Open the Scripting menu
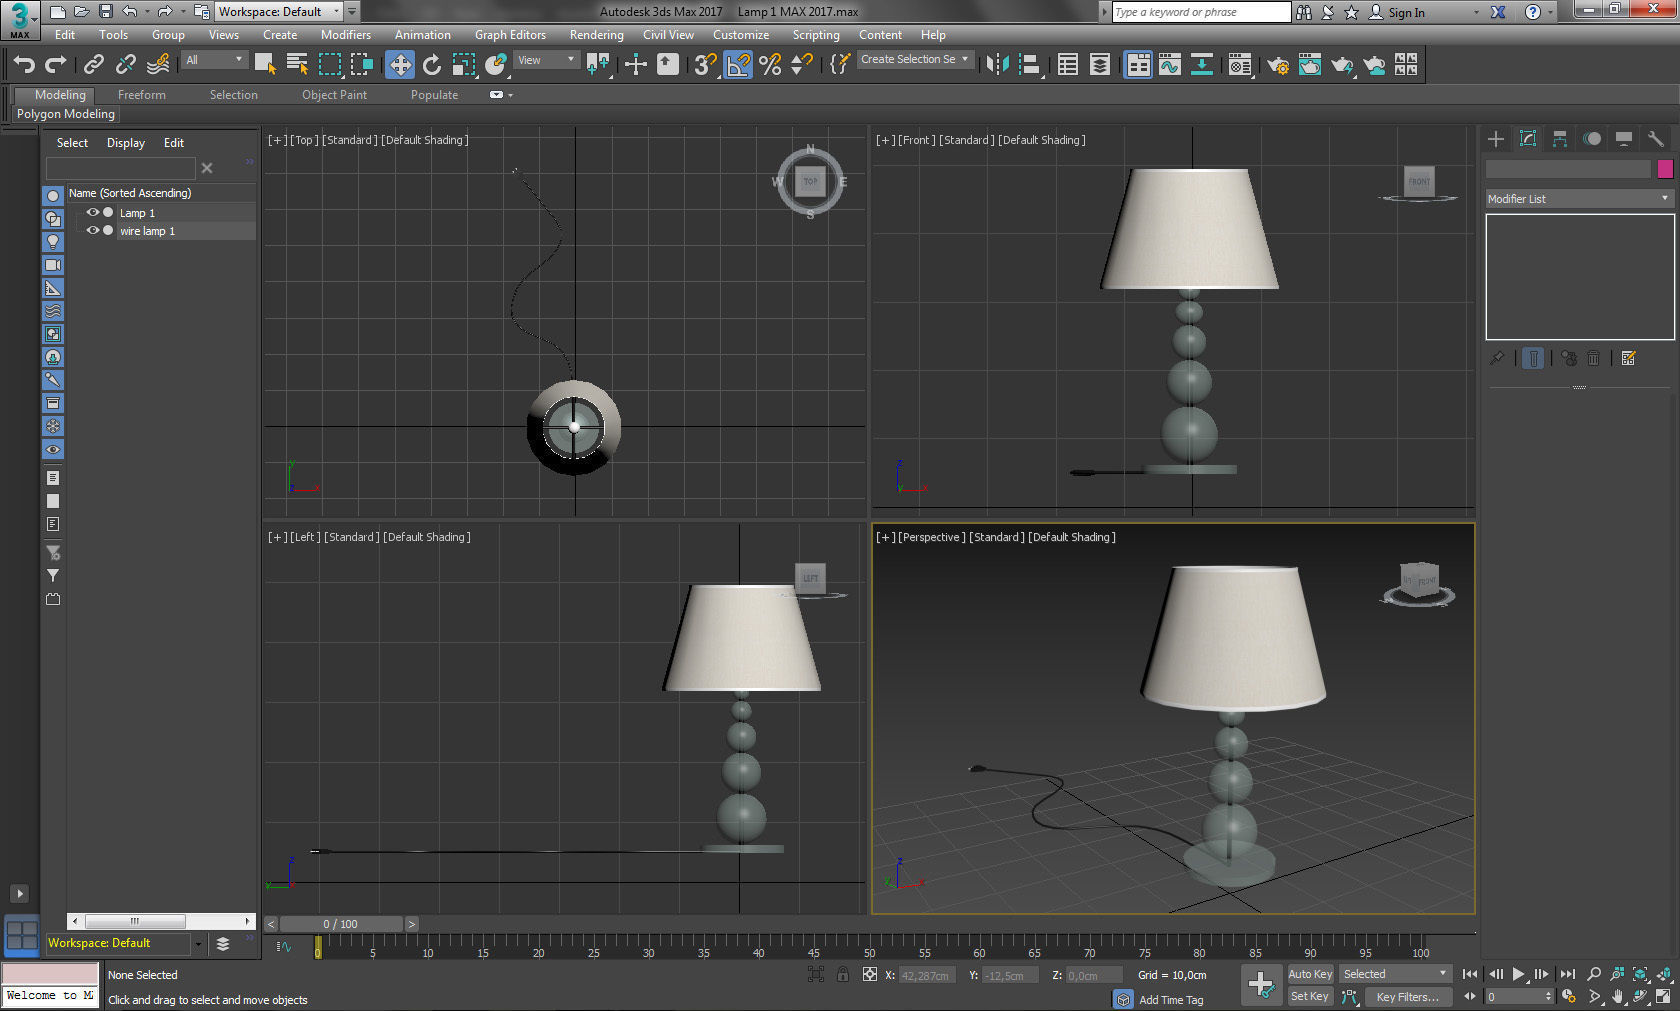The width and height of the screenshot is (1680, 1011). (x=816, y=35)
